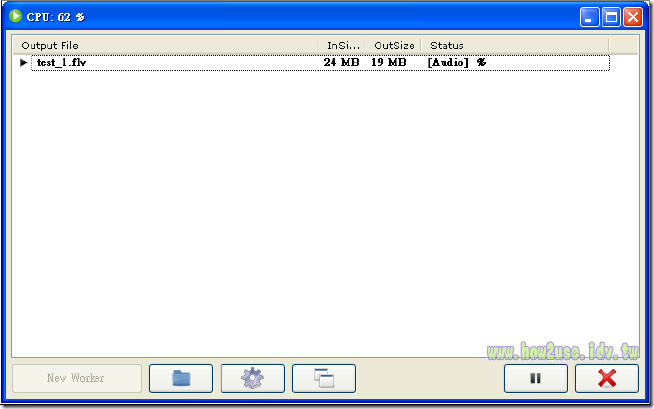
Task: Sort by Status column header
Action: [x=515, y=45]
